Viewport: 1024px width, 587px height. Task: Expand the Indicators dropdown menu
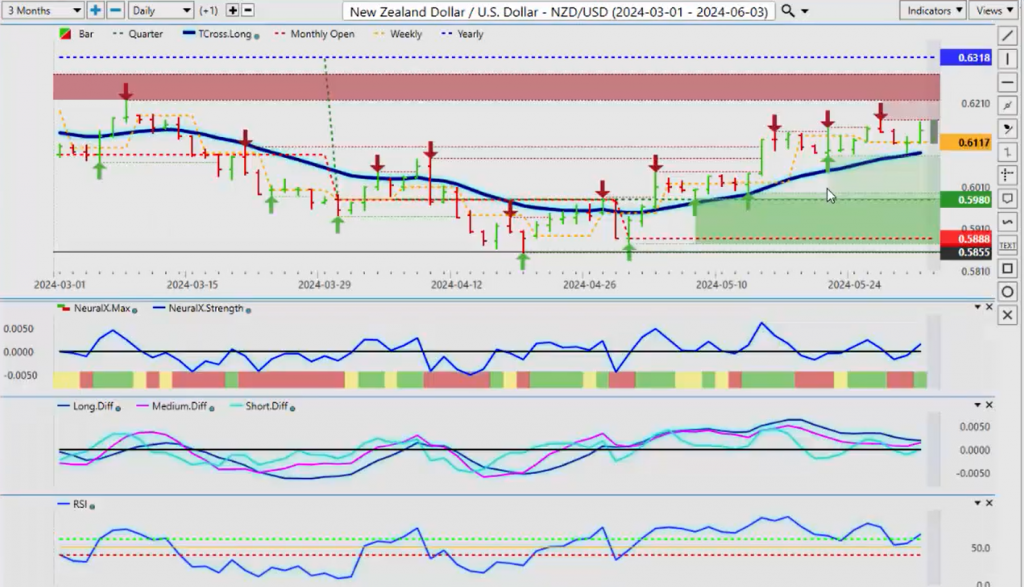[x=933, y=10]
